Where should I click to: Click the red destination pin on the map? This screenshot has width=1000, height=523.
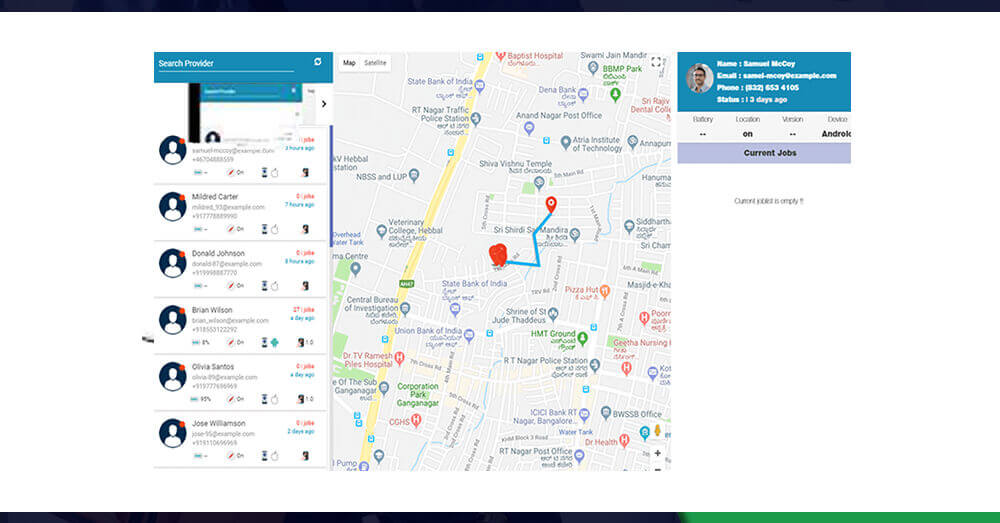[551, 204]
